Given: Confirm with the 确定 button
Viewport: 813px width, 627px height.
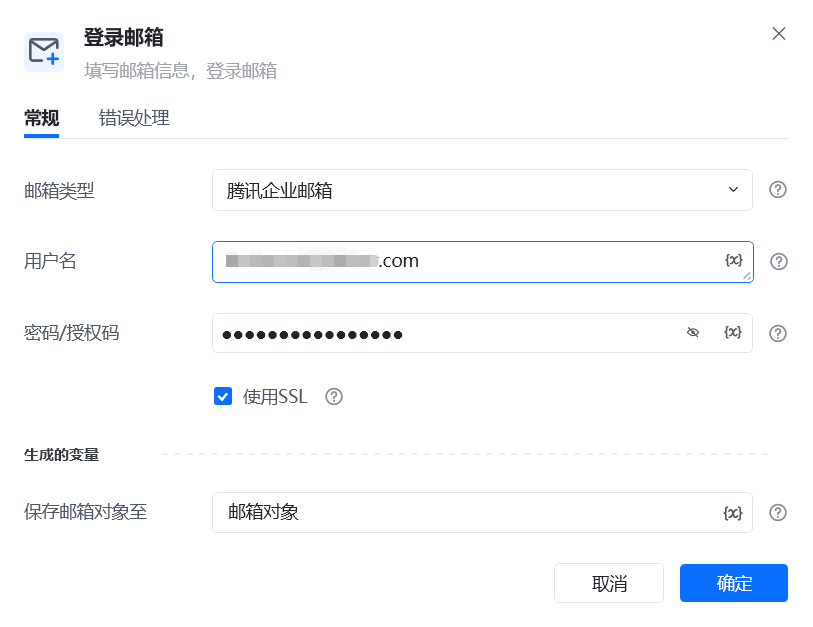Looking at the screenshot, I should (x=734, y=583).
